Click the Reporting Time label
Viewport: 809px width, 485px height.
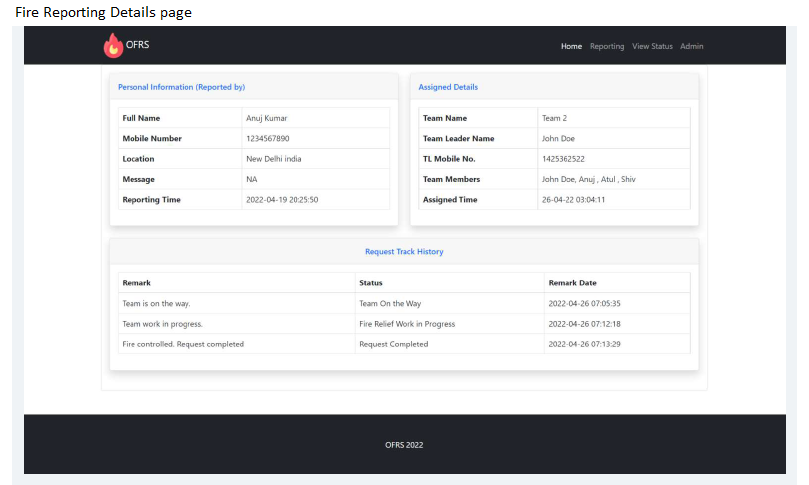coord(151,200)
